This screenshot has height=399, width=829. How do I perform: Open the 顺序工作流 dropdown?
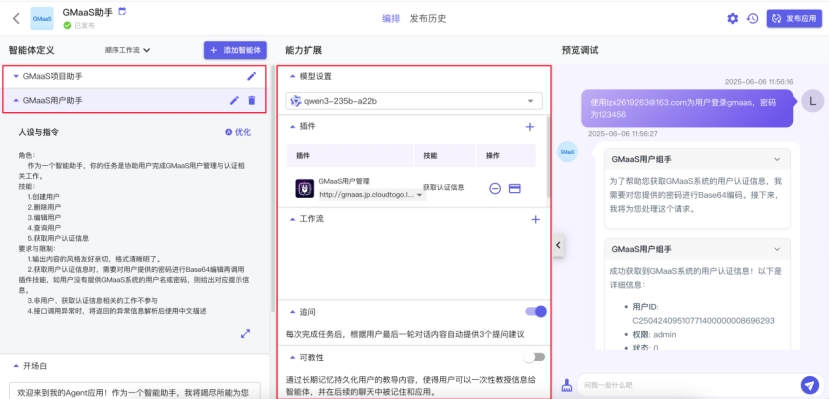(127, 50)
